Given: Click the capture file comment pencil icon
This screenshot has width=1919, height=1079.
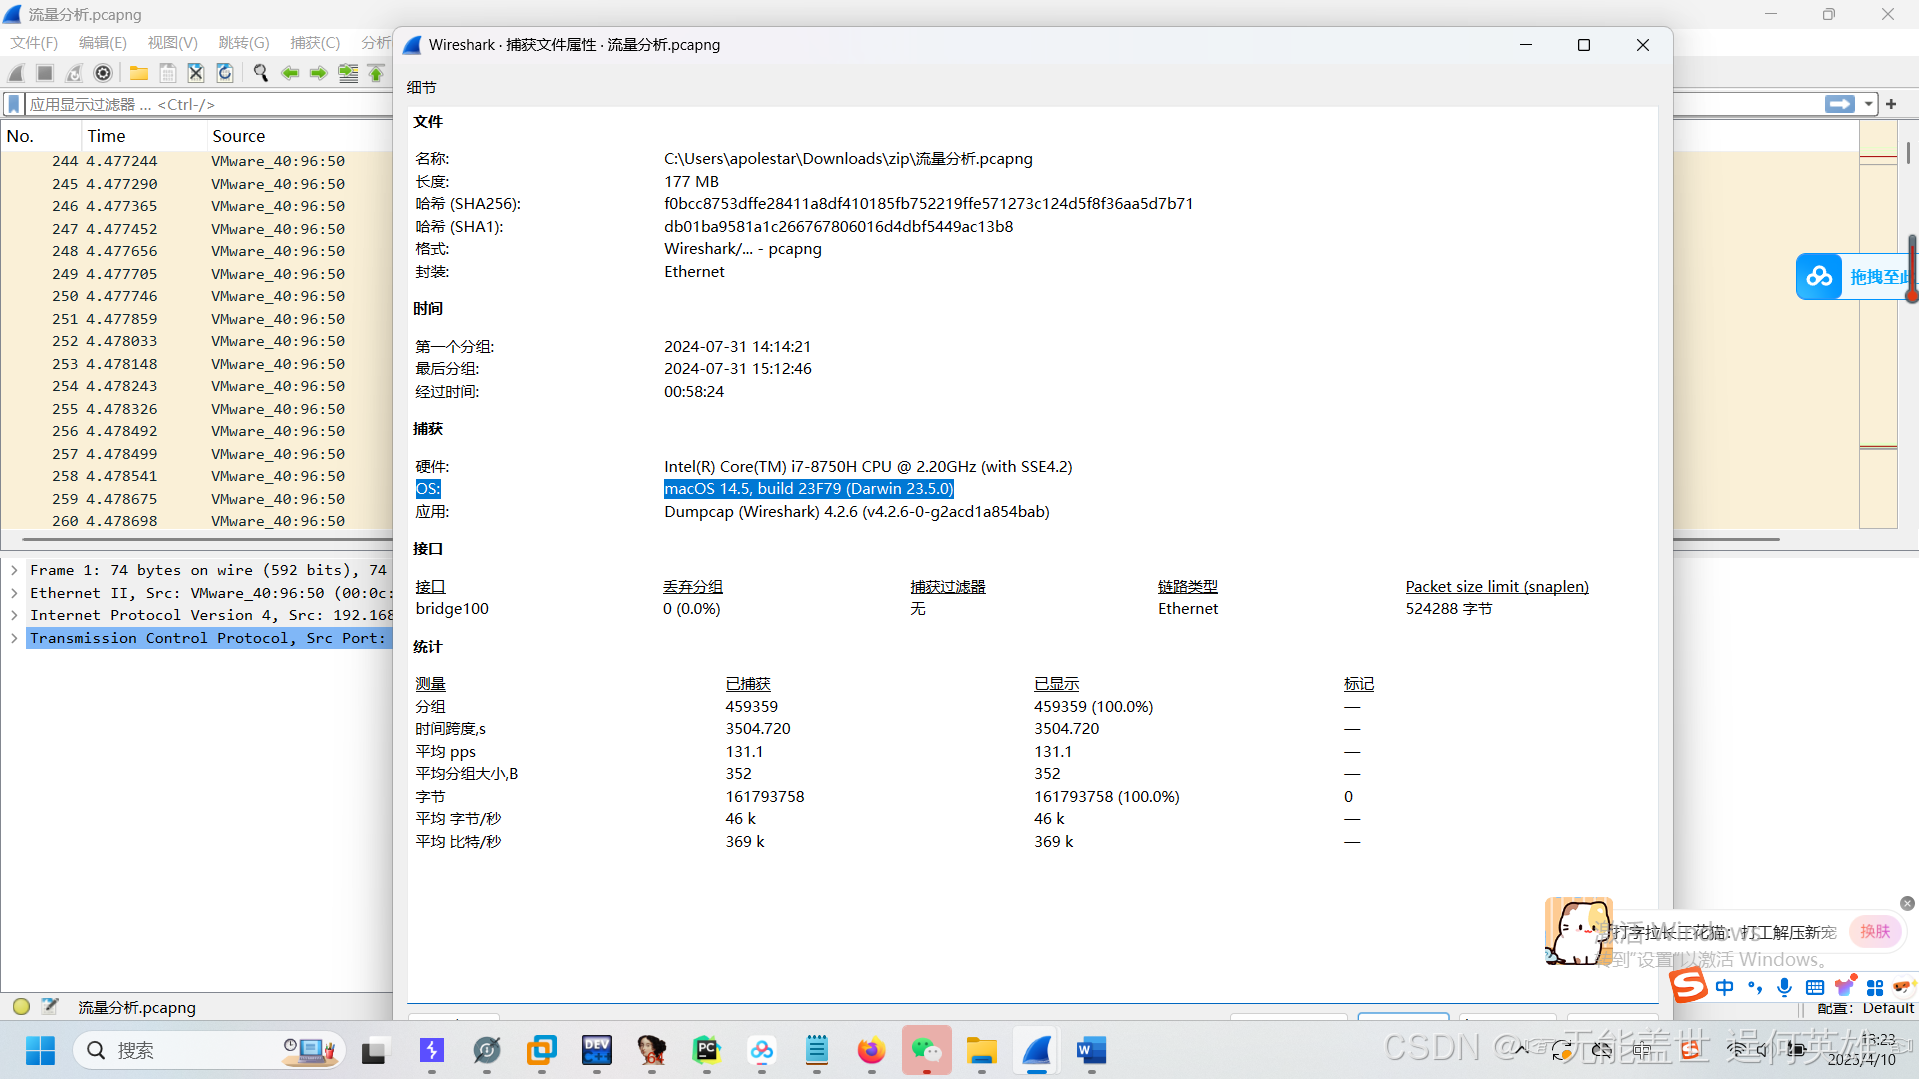Looking at the screenshot, I should coord(50,1007).
